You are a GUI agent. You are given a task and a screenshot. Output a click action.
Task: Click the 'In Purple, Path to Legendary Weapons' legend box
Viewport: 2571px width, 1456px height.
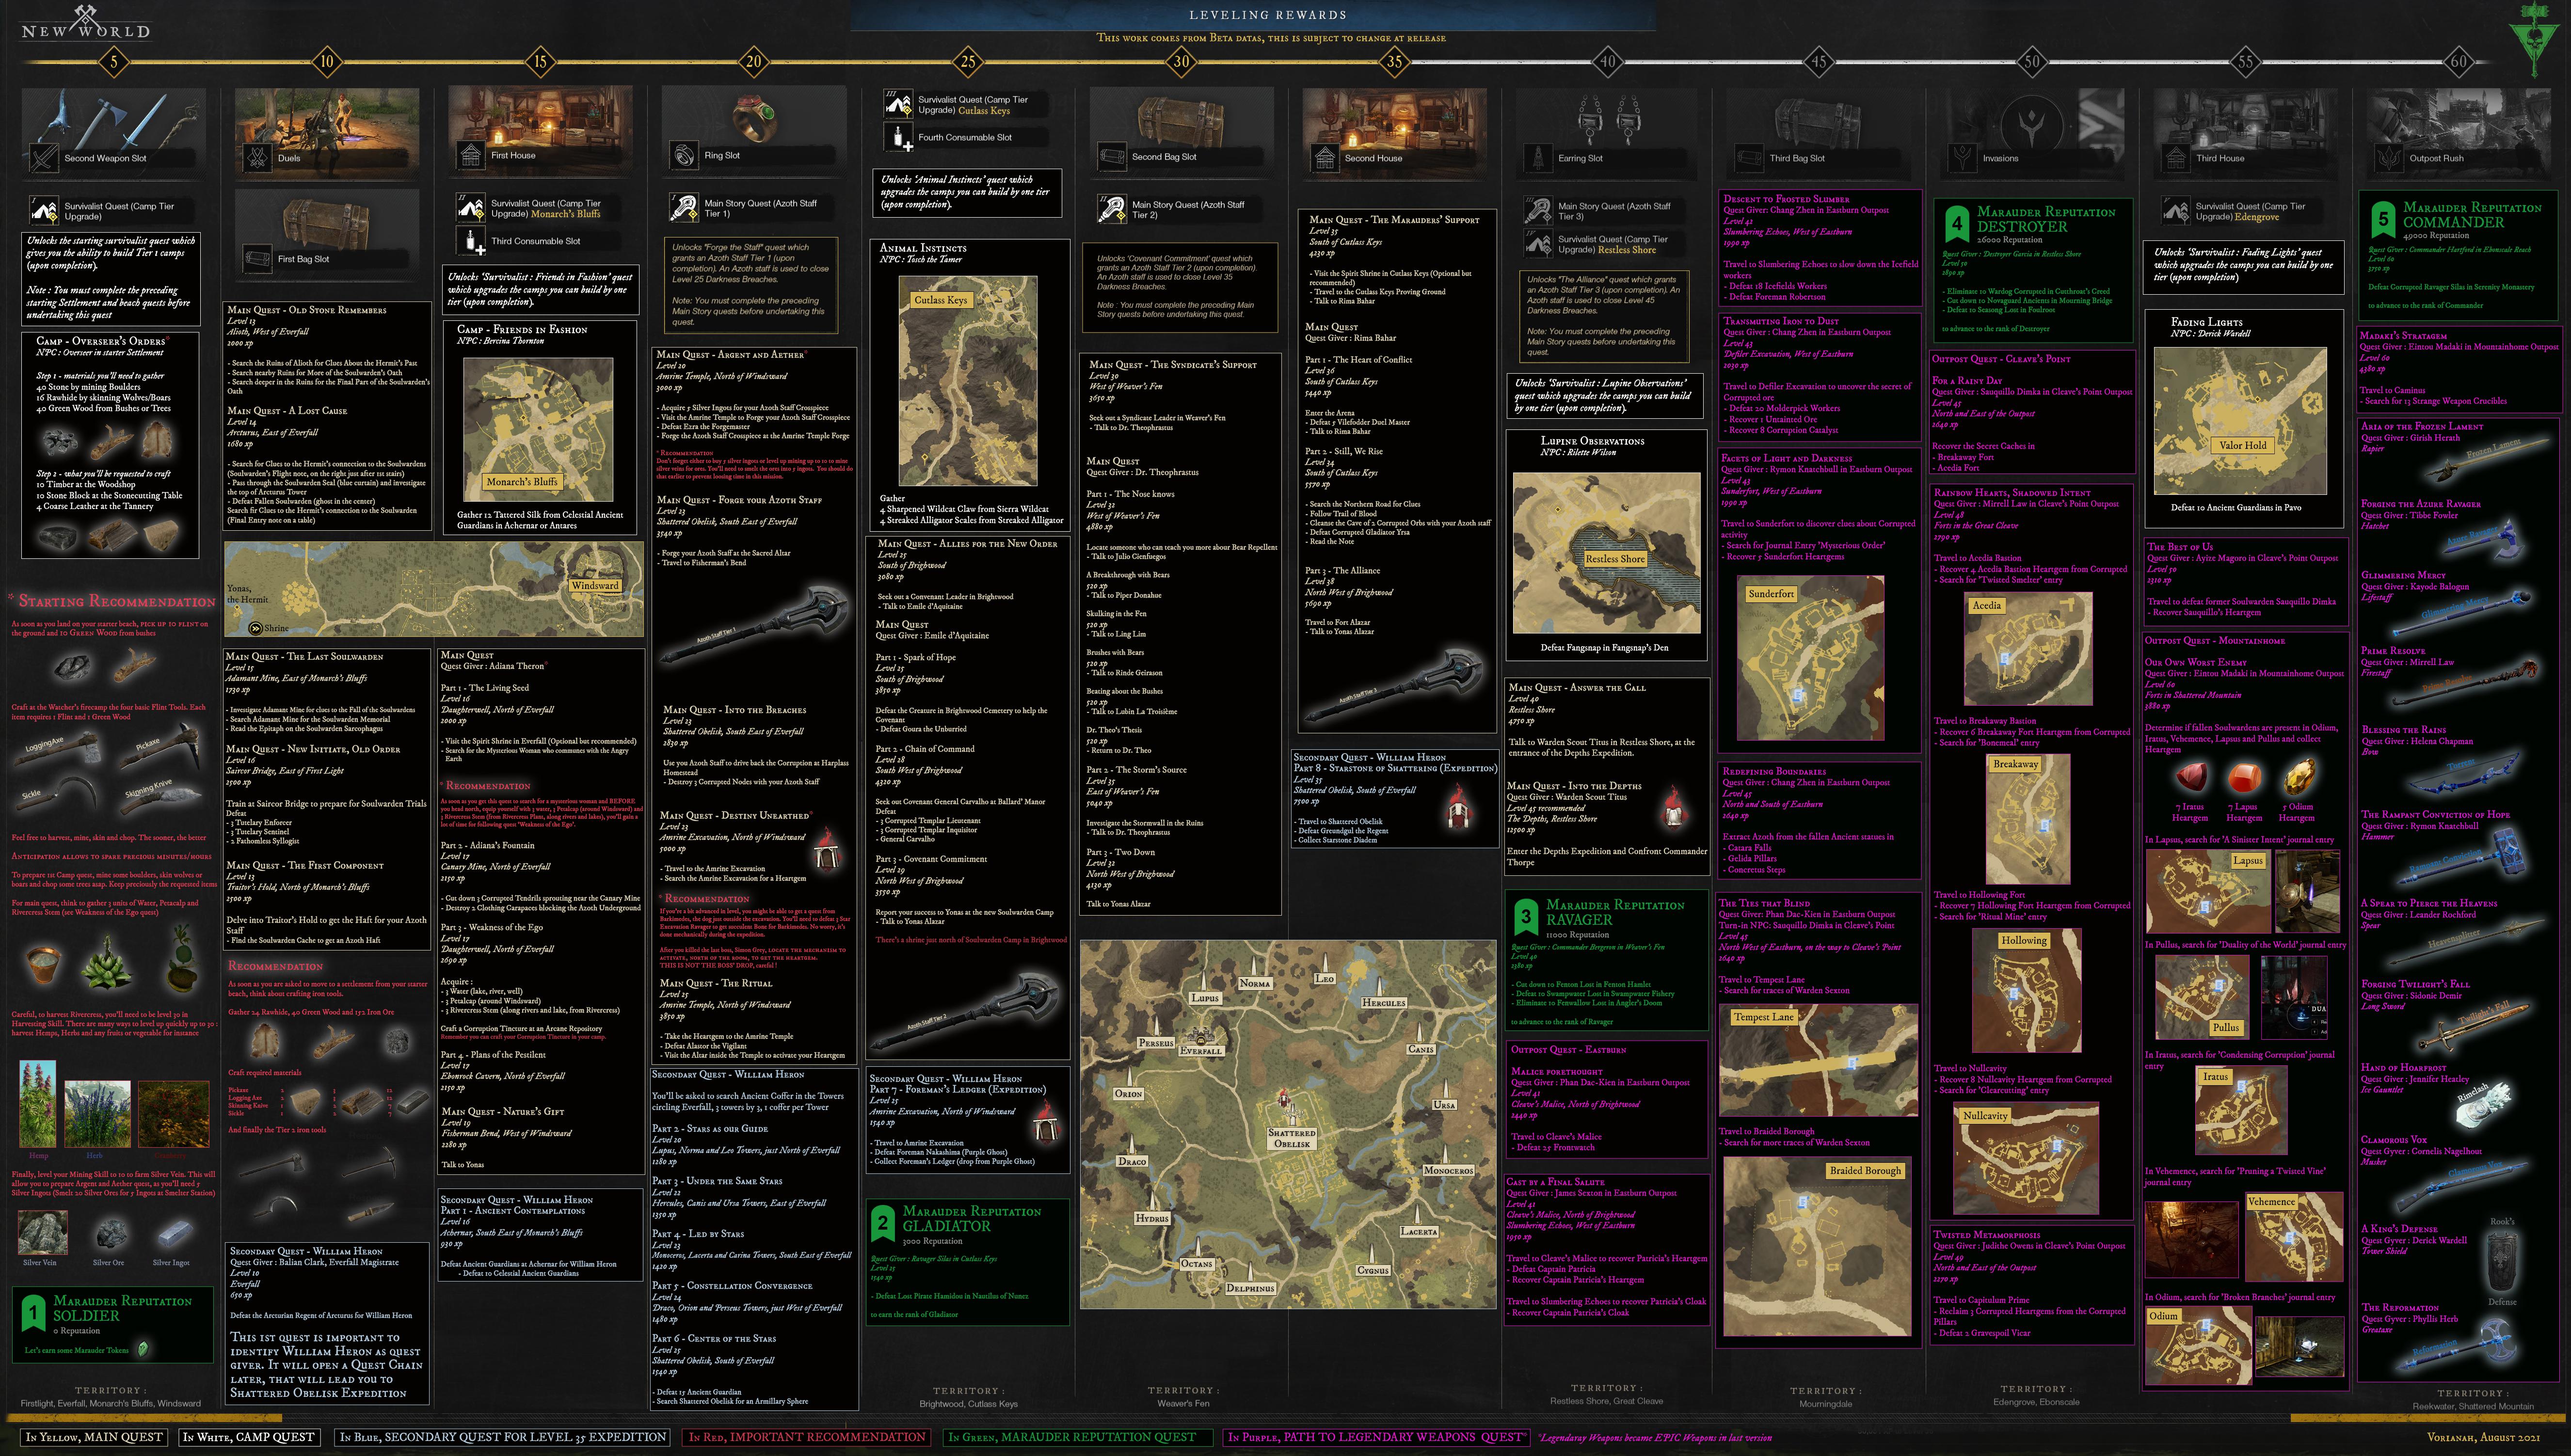[x=1376, y=1437]
